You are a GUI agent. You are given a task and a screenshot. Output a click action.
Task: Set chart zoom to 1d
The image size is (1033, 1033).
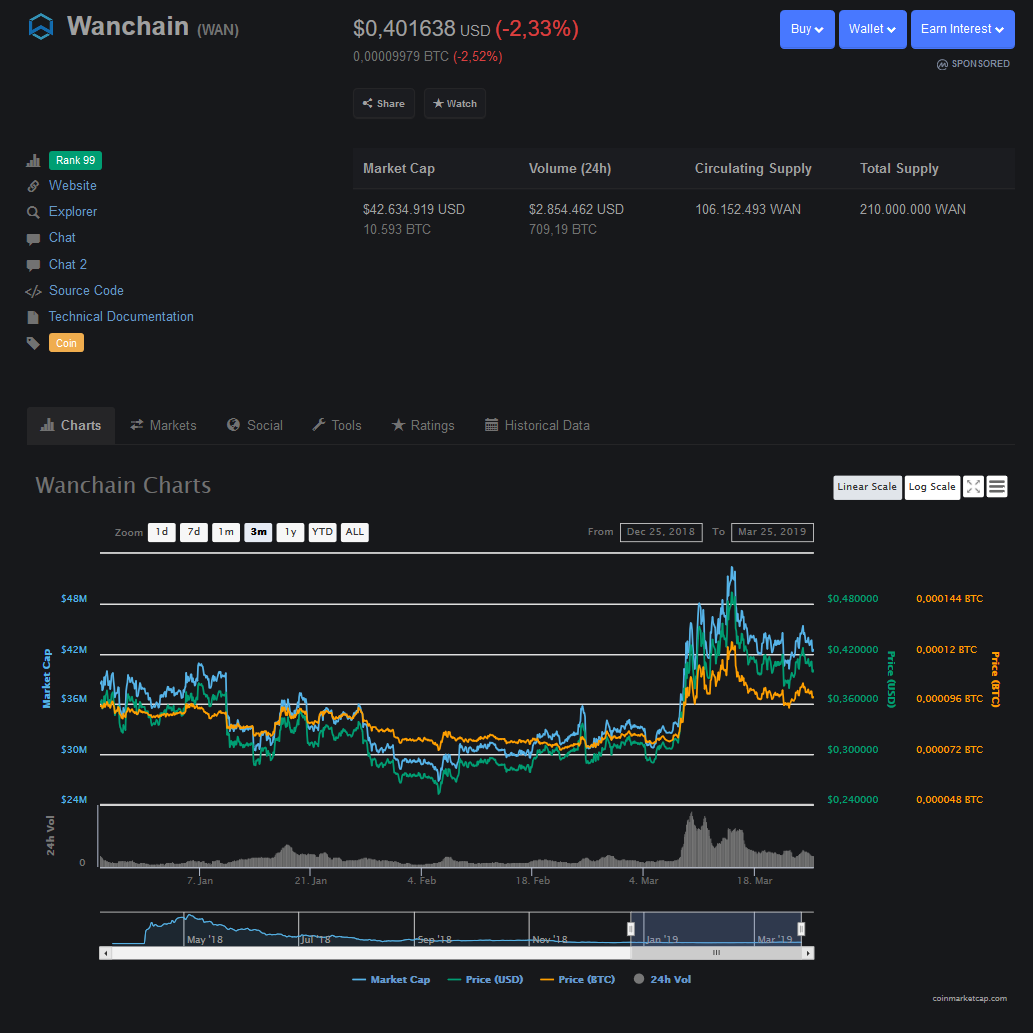[x=162, y=532]
